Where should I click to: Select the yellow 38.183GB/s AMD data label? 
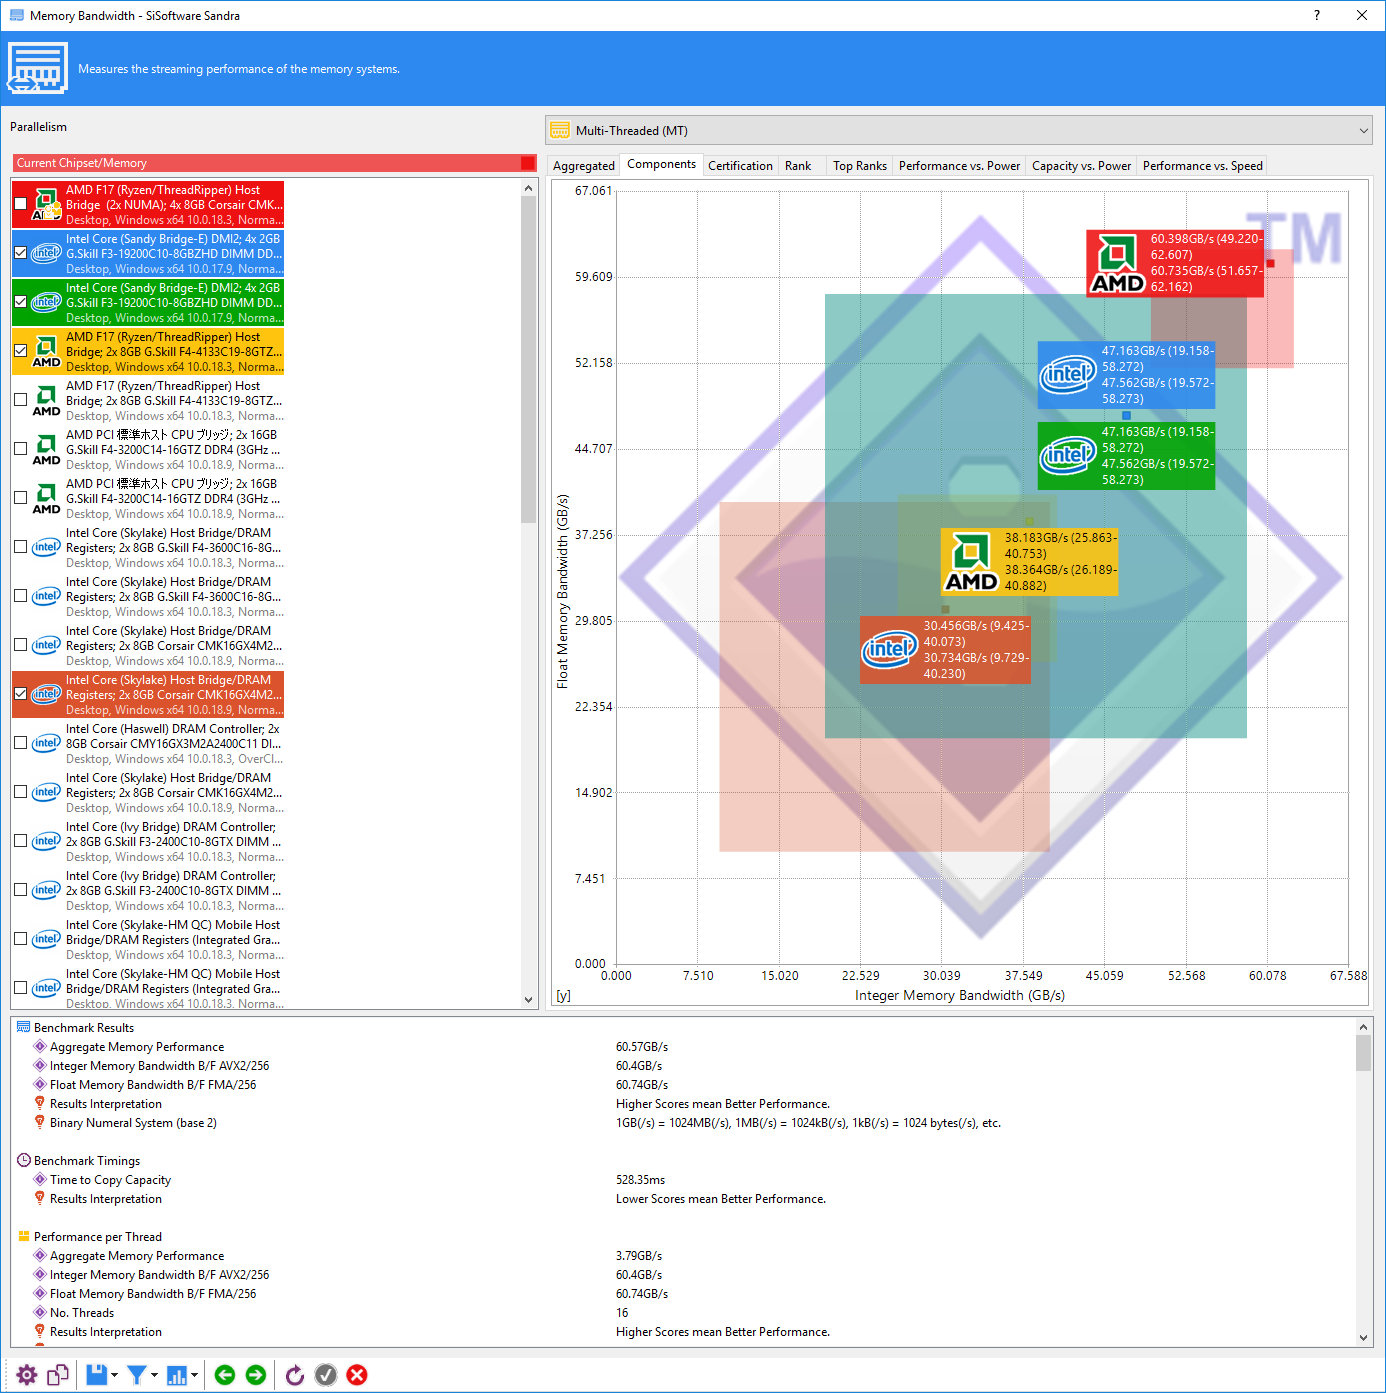click(1029, 562)
